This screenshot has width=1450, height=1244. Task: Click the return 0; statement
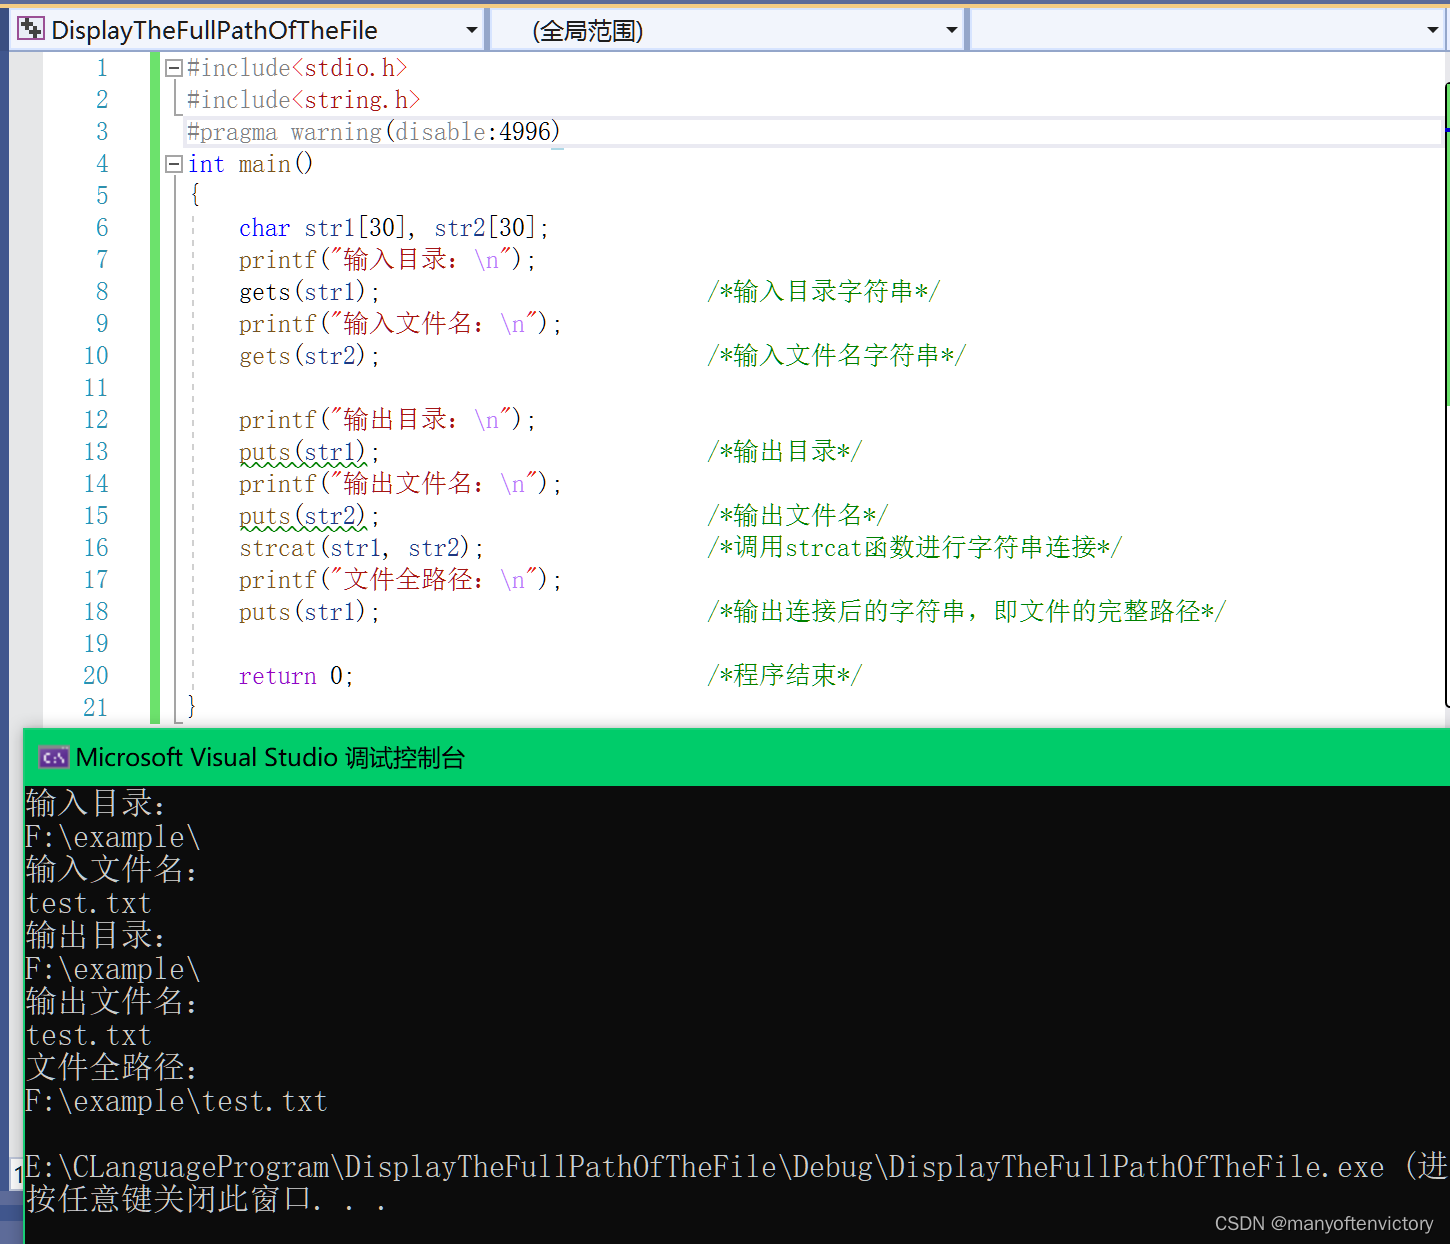tap(296, 676)
